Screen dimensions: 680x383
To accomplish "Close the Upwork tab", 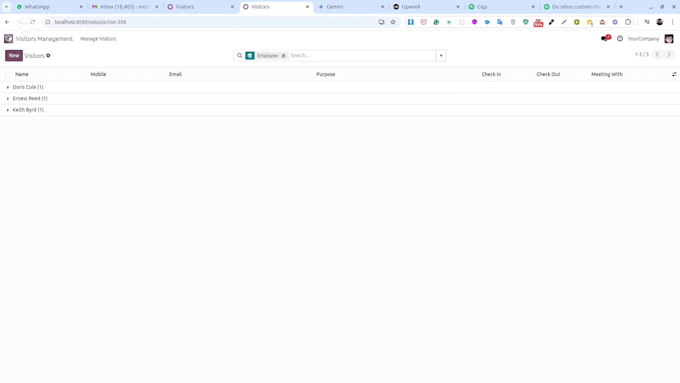I will coord(458,7).
